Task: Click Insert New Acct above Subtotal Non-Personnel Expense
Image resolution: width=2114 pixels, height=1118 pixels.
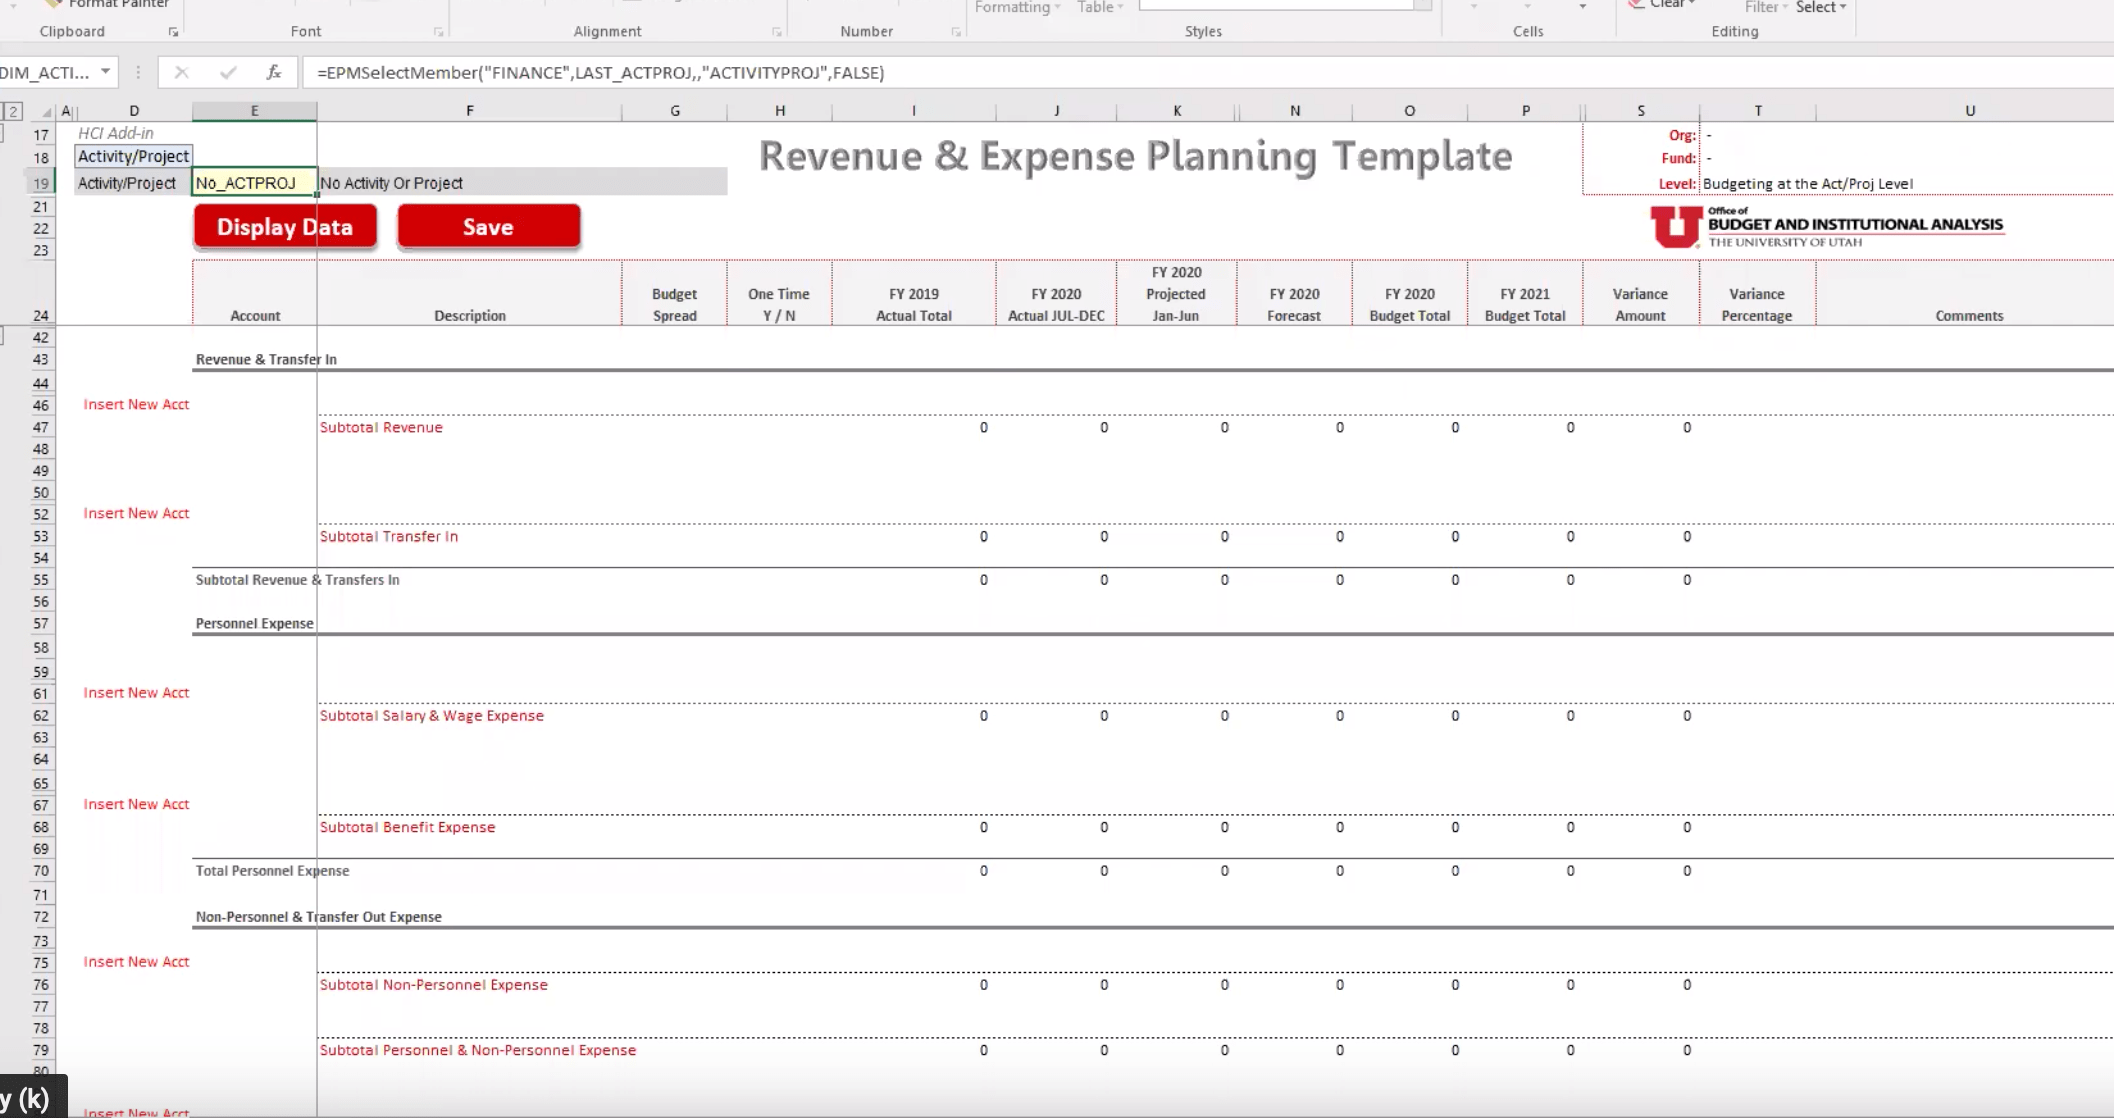Action: click(x=136, y=961)
